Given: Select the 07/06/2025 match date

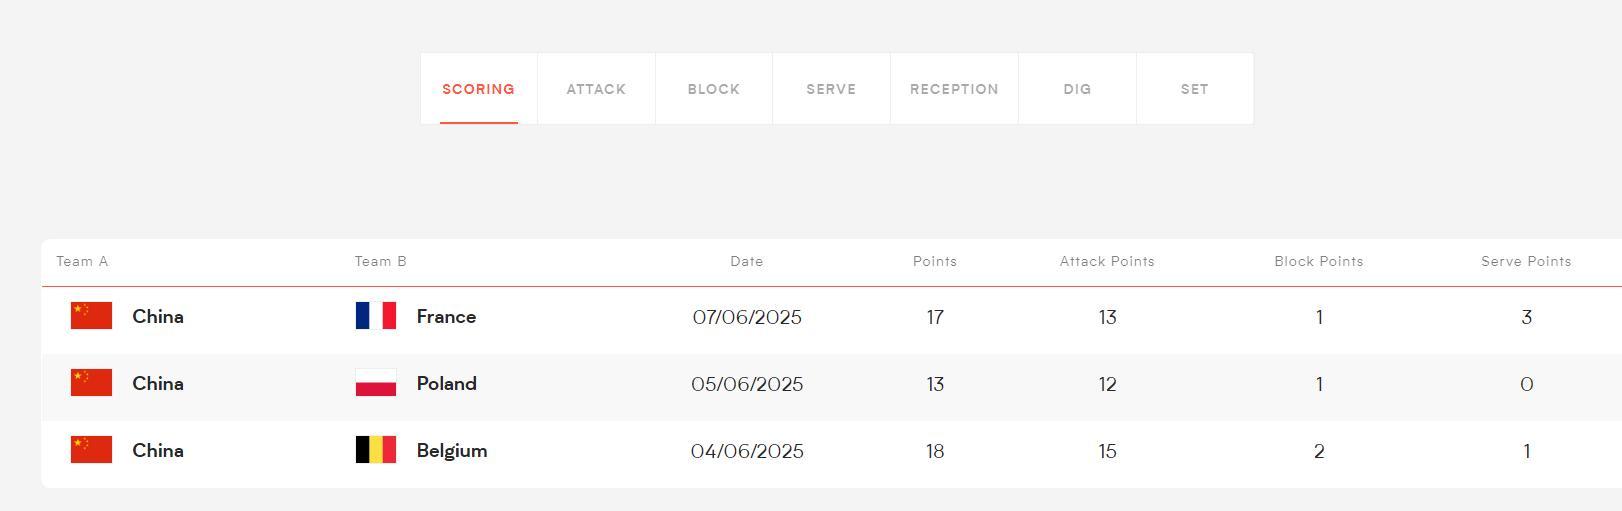Looking at the screenshot, I should pos(747,318).
